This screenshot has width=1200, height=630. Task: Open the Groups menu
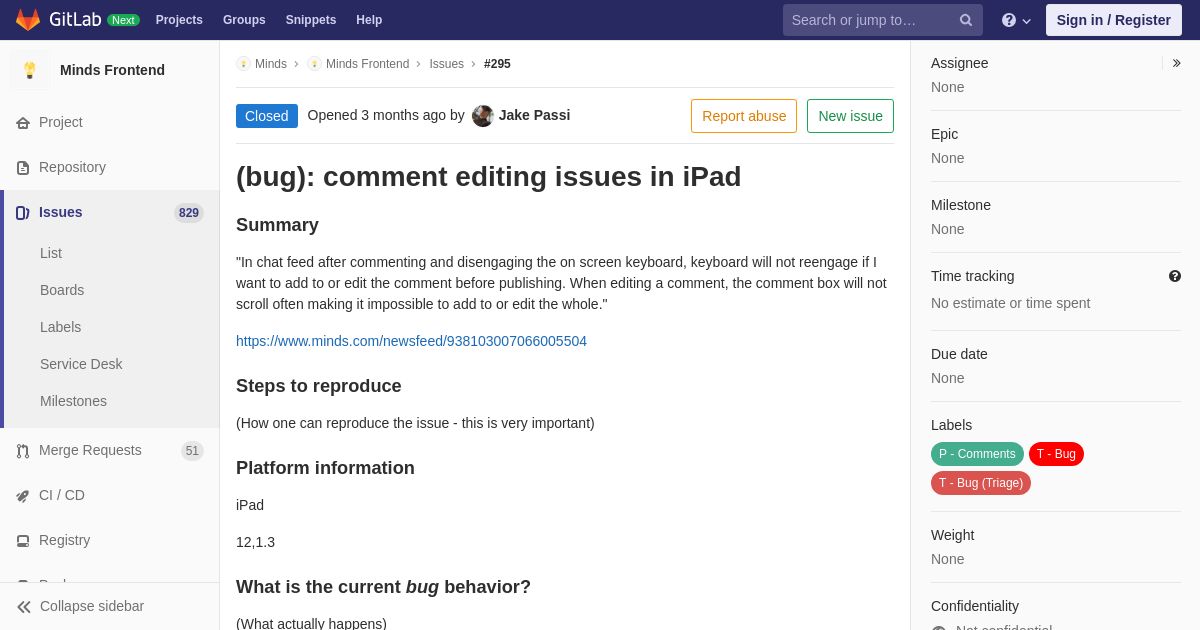244,20
